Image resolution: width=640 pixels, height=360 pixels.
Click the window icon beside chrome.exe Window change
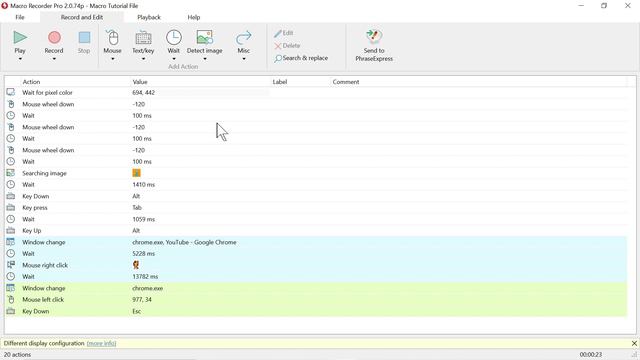click(x=11, y=288)
